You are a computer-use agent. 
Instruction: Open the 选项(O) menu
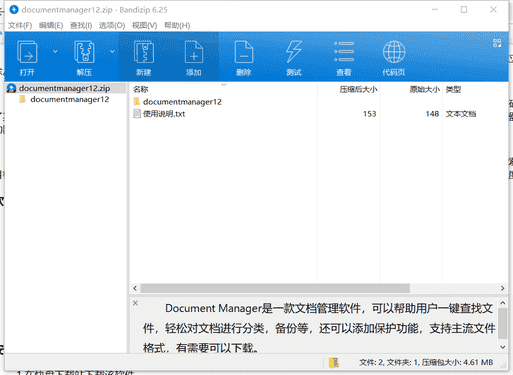[x=112, y=25]
